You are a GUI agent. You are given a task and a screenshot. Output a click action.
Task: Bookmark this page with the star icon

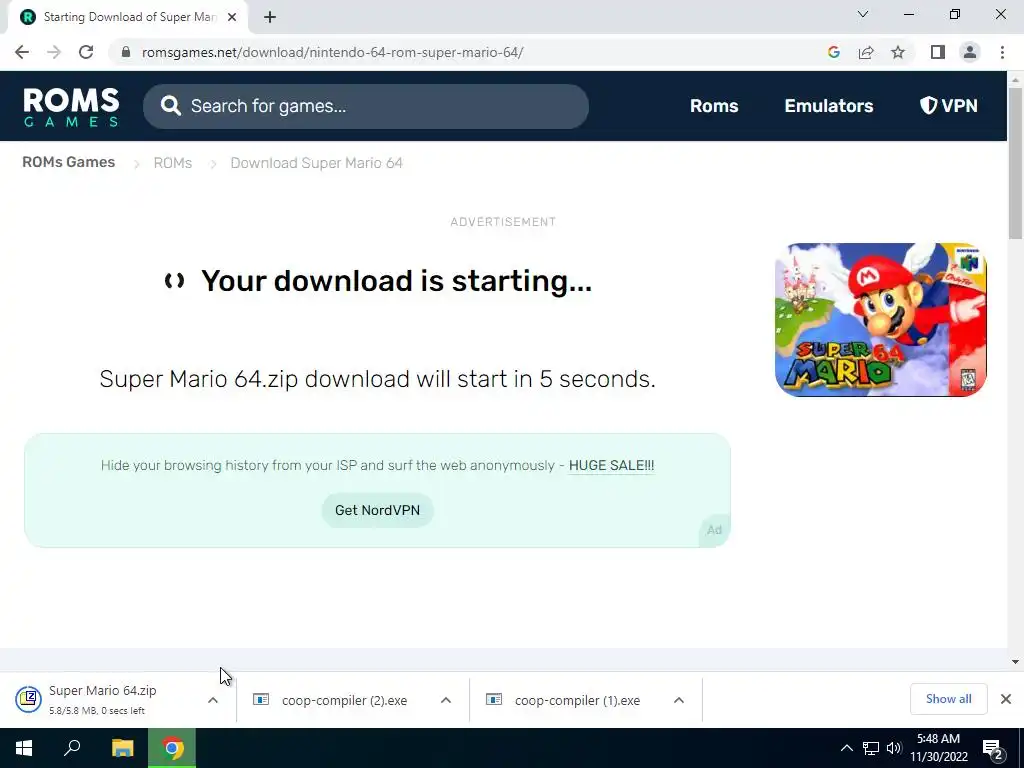(x=898, y=52)
